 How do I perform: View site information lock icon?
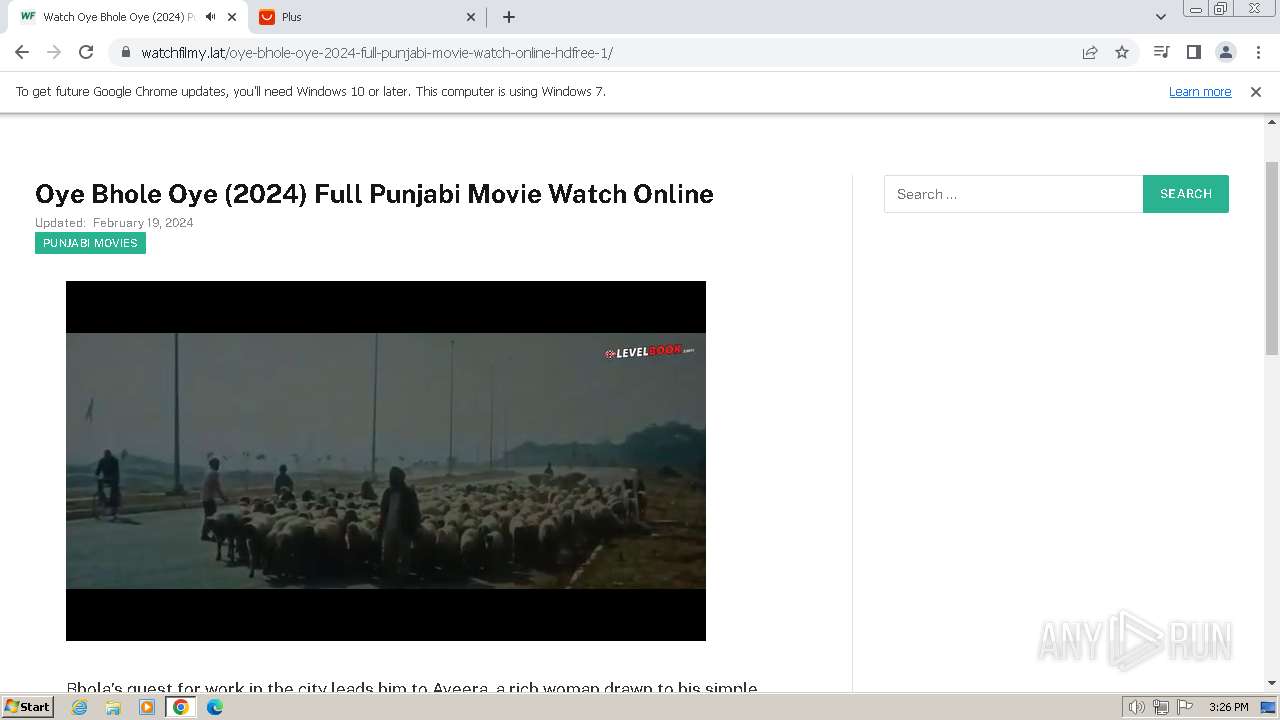pyautogui.click(x=126, y=52)
